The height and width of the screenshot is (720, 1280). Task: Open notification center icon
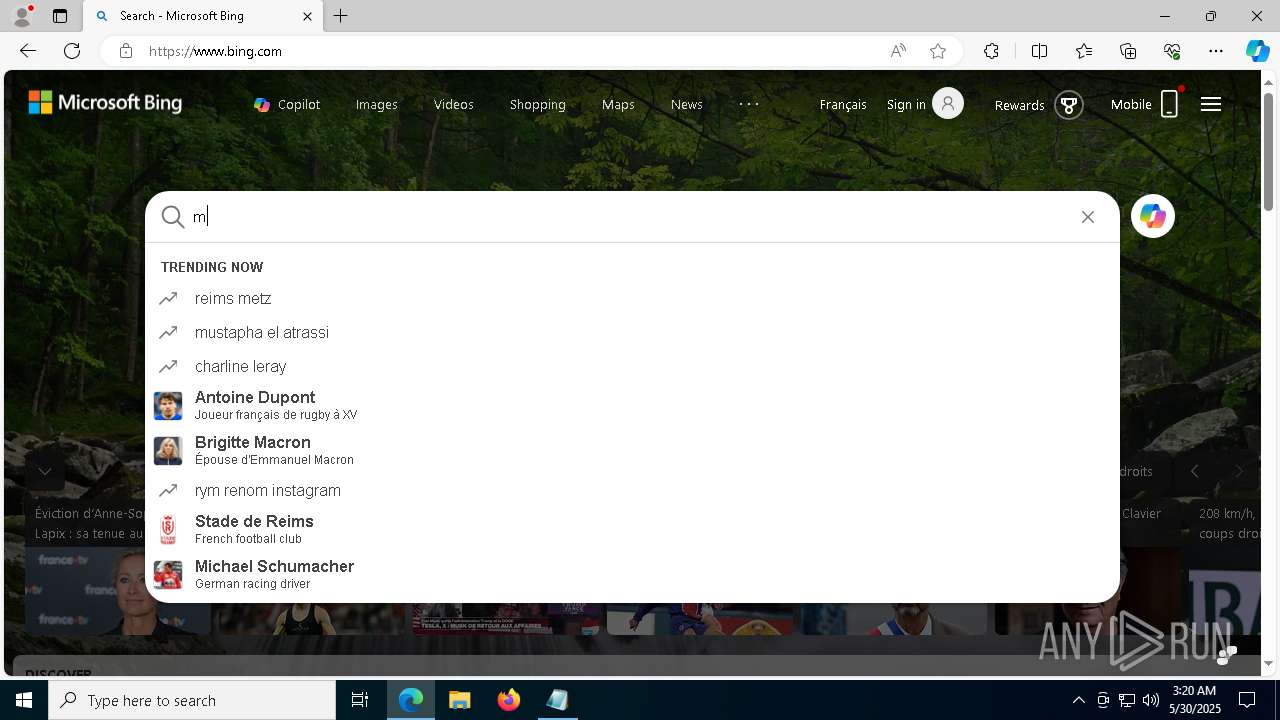tap(1247, 700)
